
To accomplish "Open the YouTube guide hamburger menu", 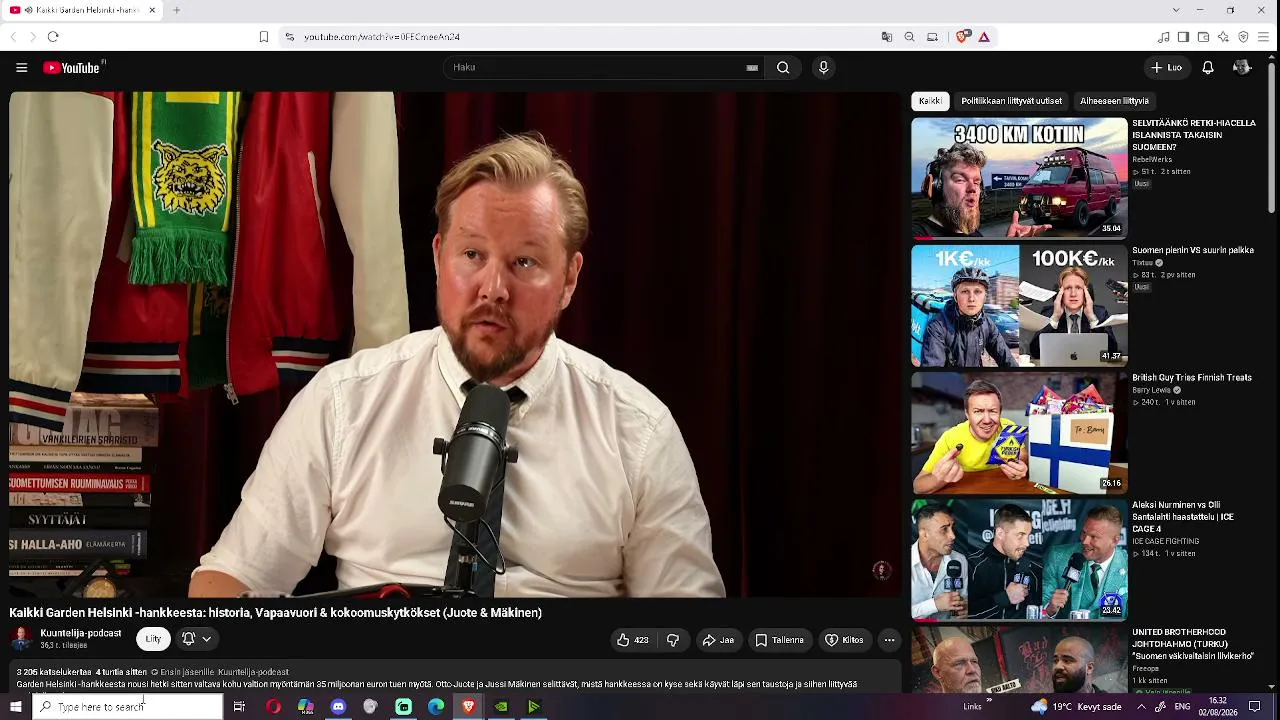I will tap(21, 68).
